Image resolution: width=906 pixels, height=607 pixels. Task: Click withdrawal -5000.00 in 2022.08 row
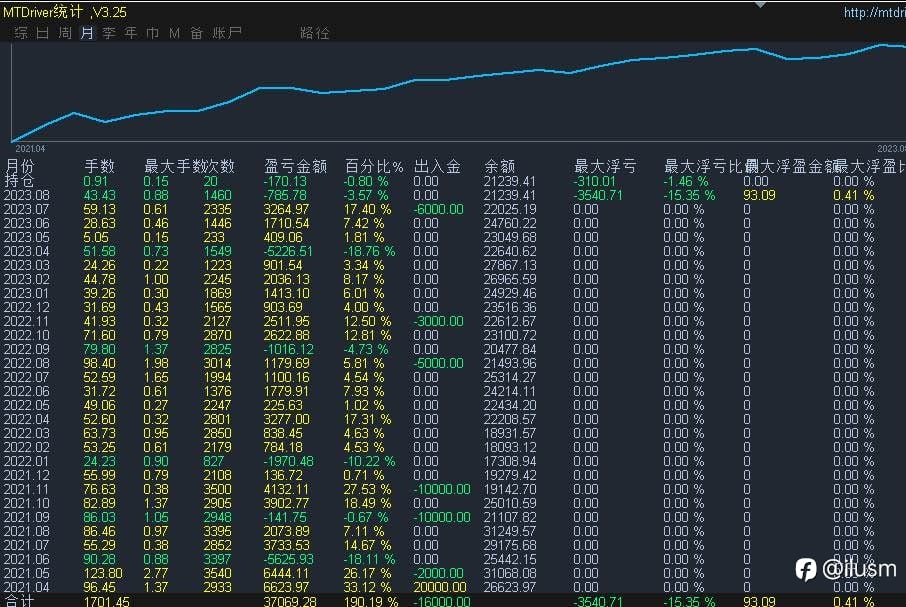click(x=439, y=363)
